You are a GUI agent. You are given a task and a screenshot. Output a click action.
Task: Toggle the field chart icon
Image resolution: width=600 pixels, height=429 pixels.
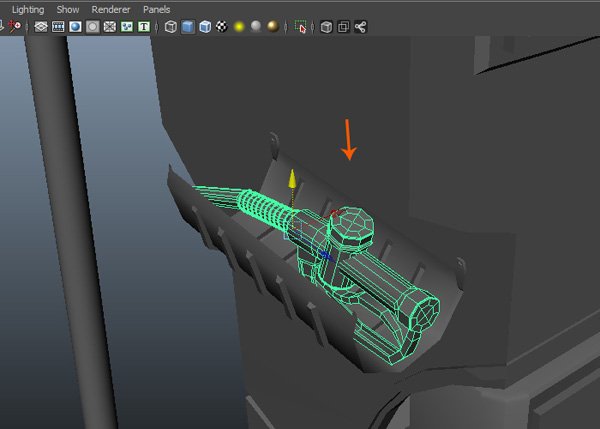(109, 27)
